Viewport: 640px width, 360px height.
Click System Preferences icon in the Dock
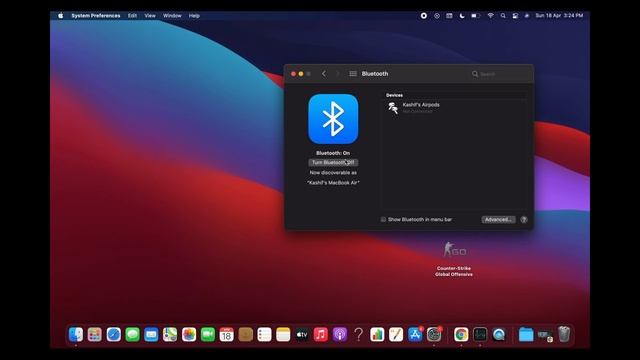click(x=434, y=335)
